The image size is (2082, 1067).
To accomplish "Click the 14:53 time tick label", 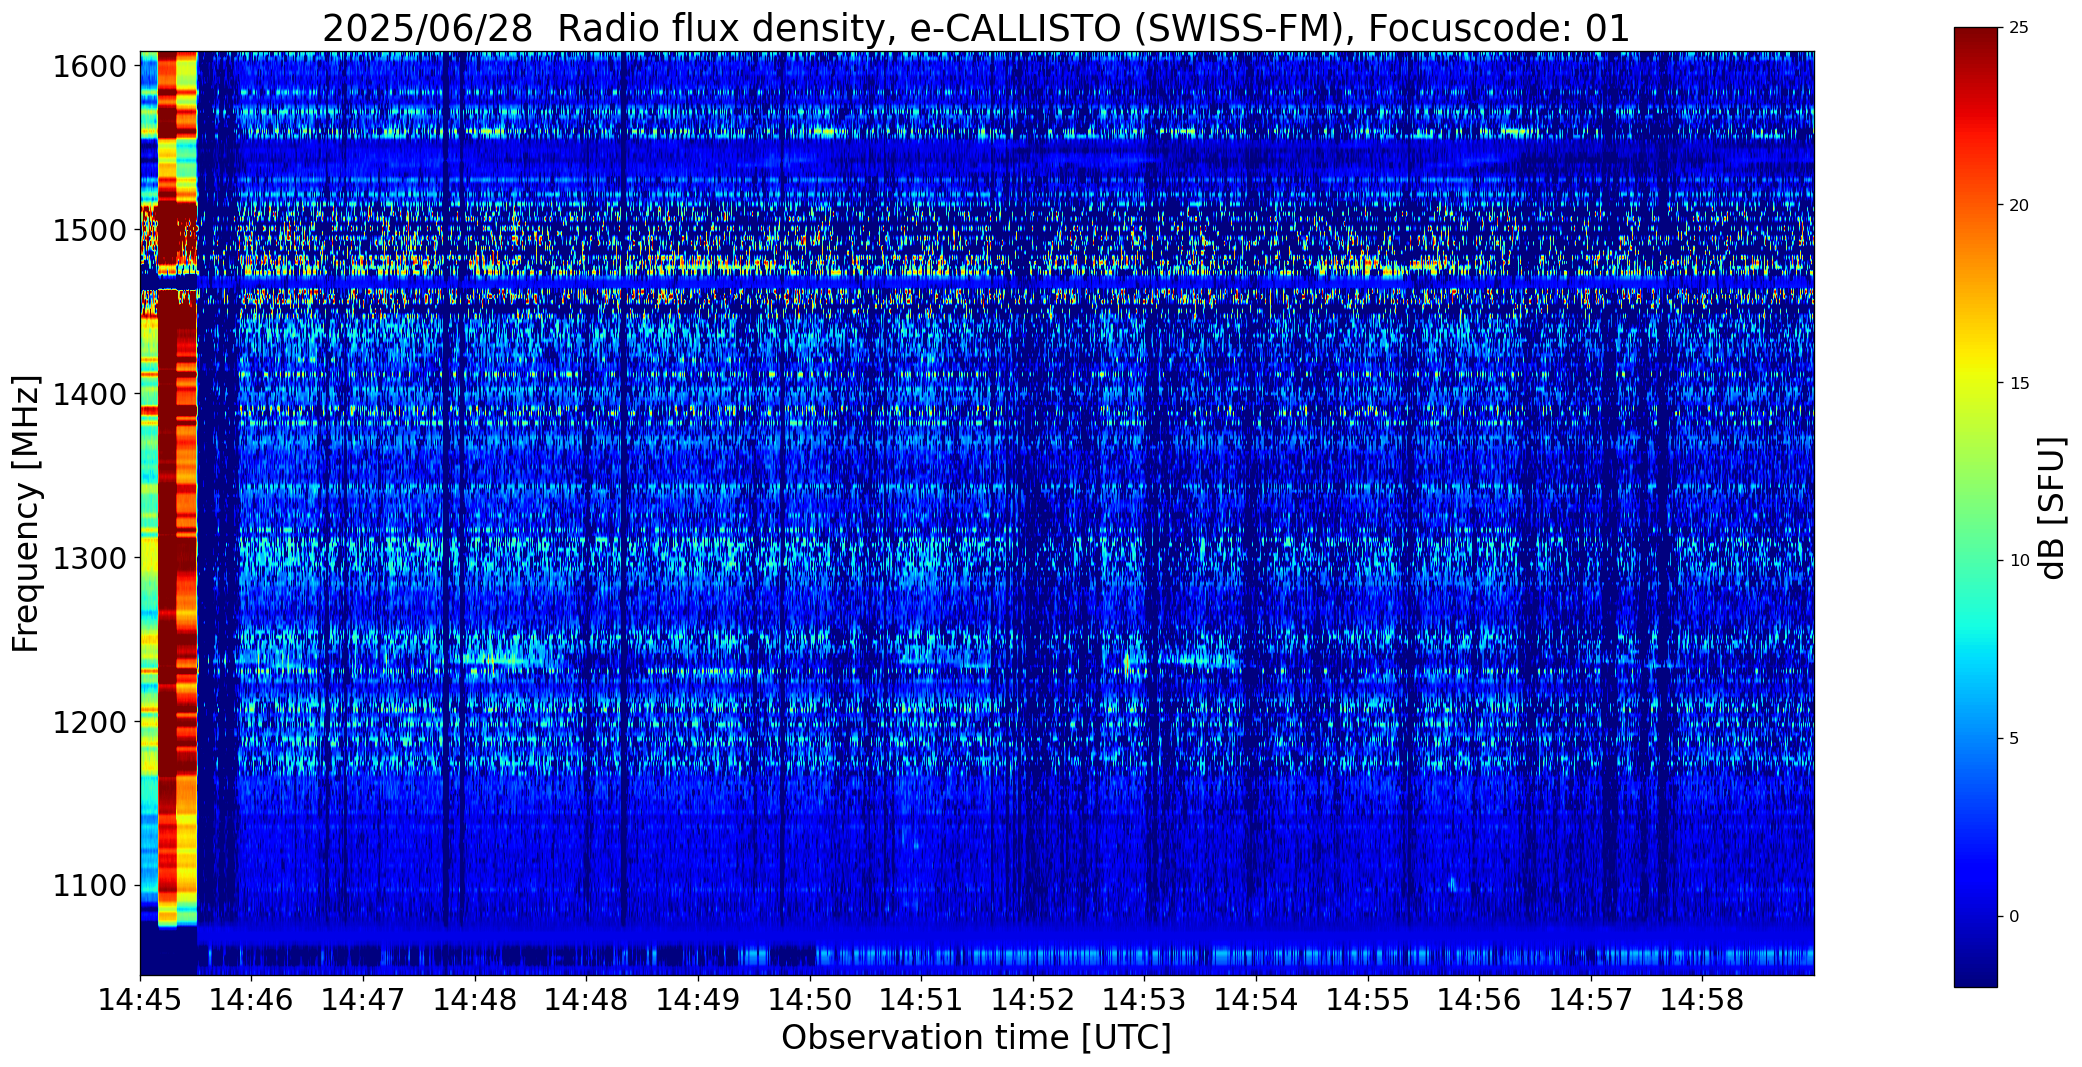I will point(1145,999).
